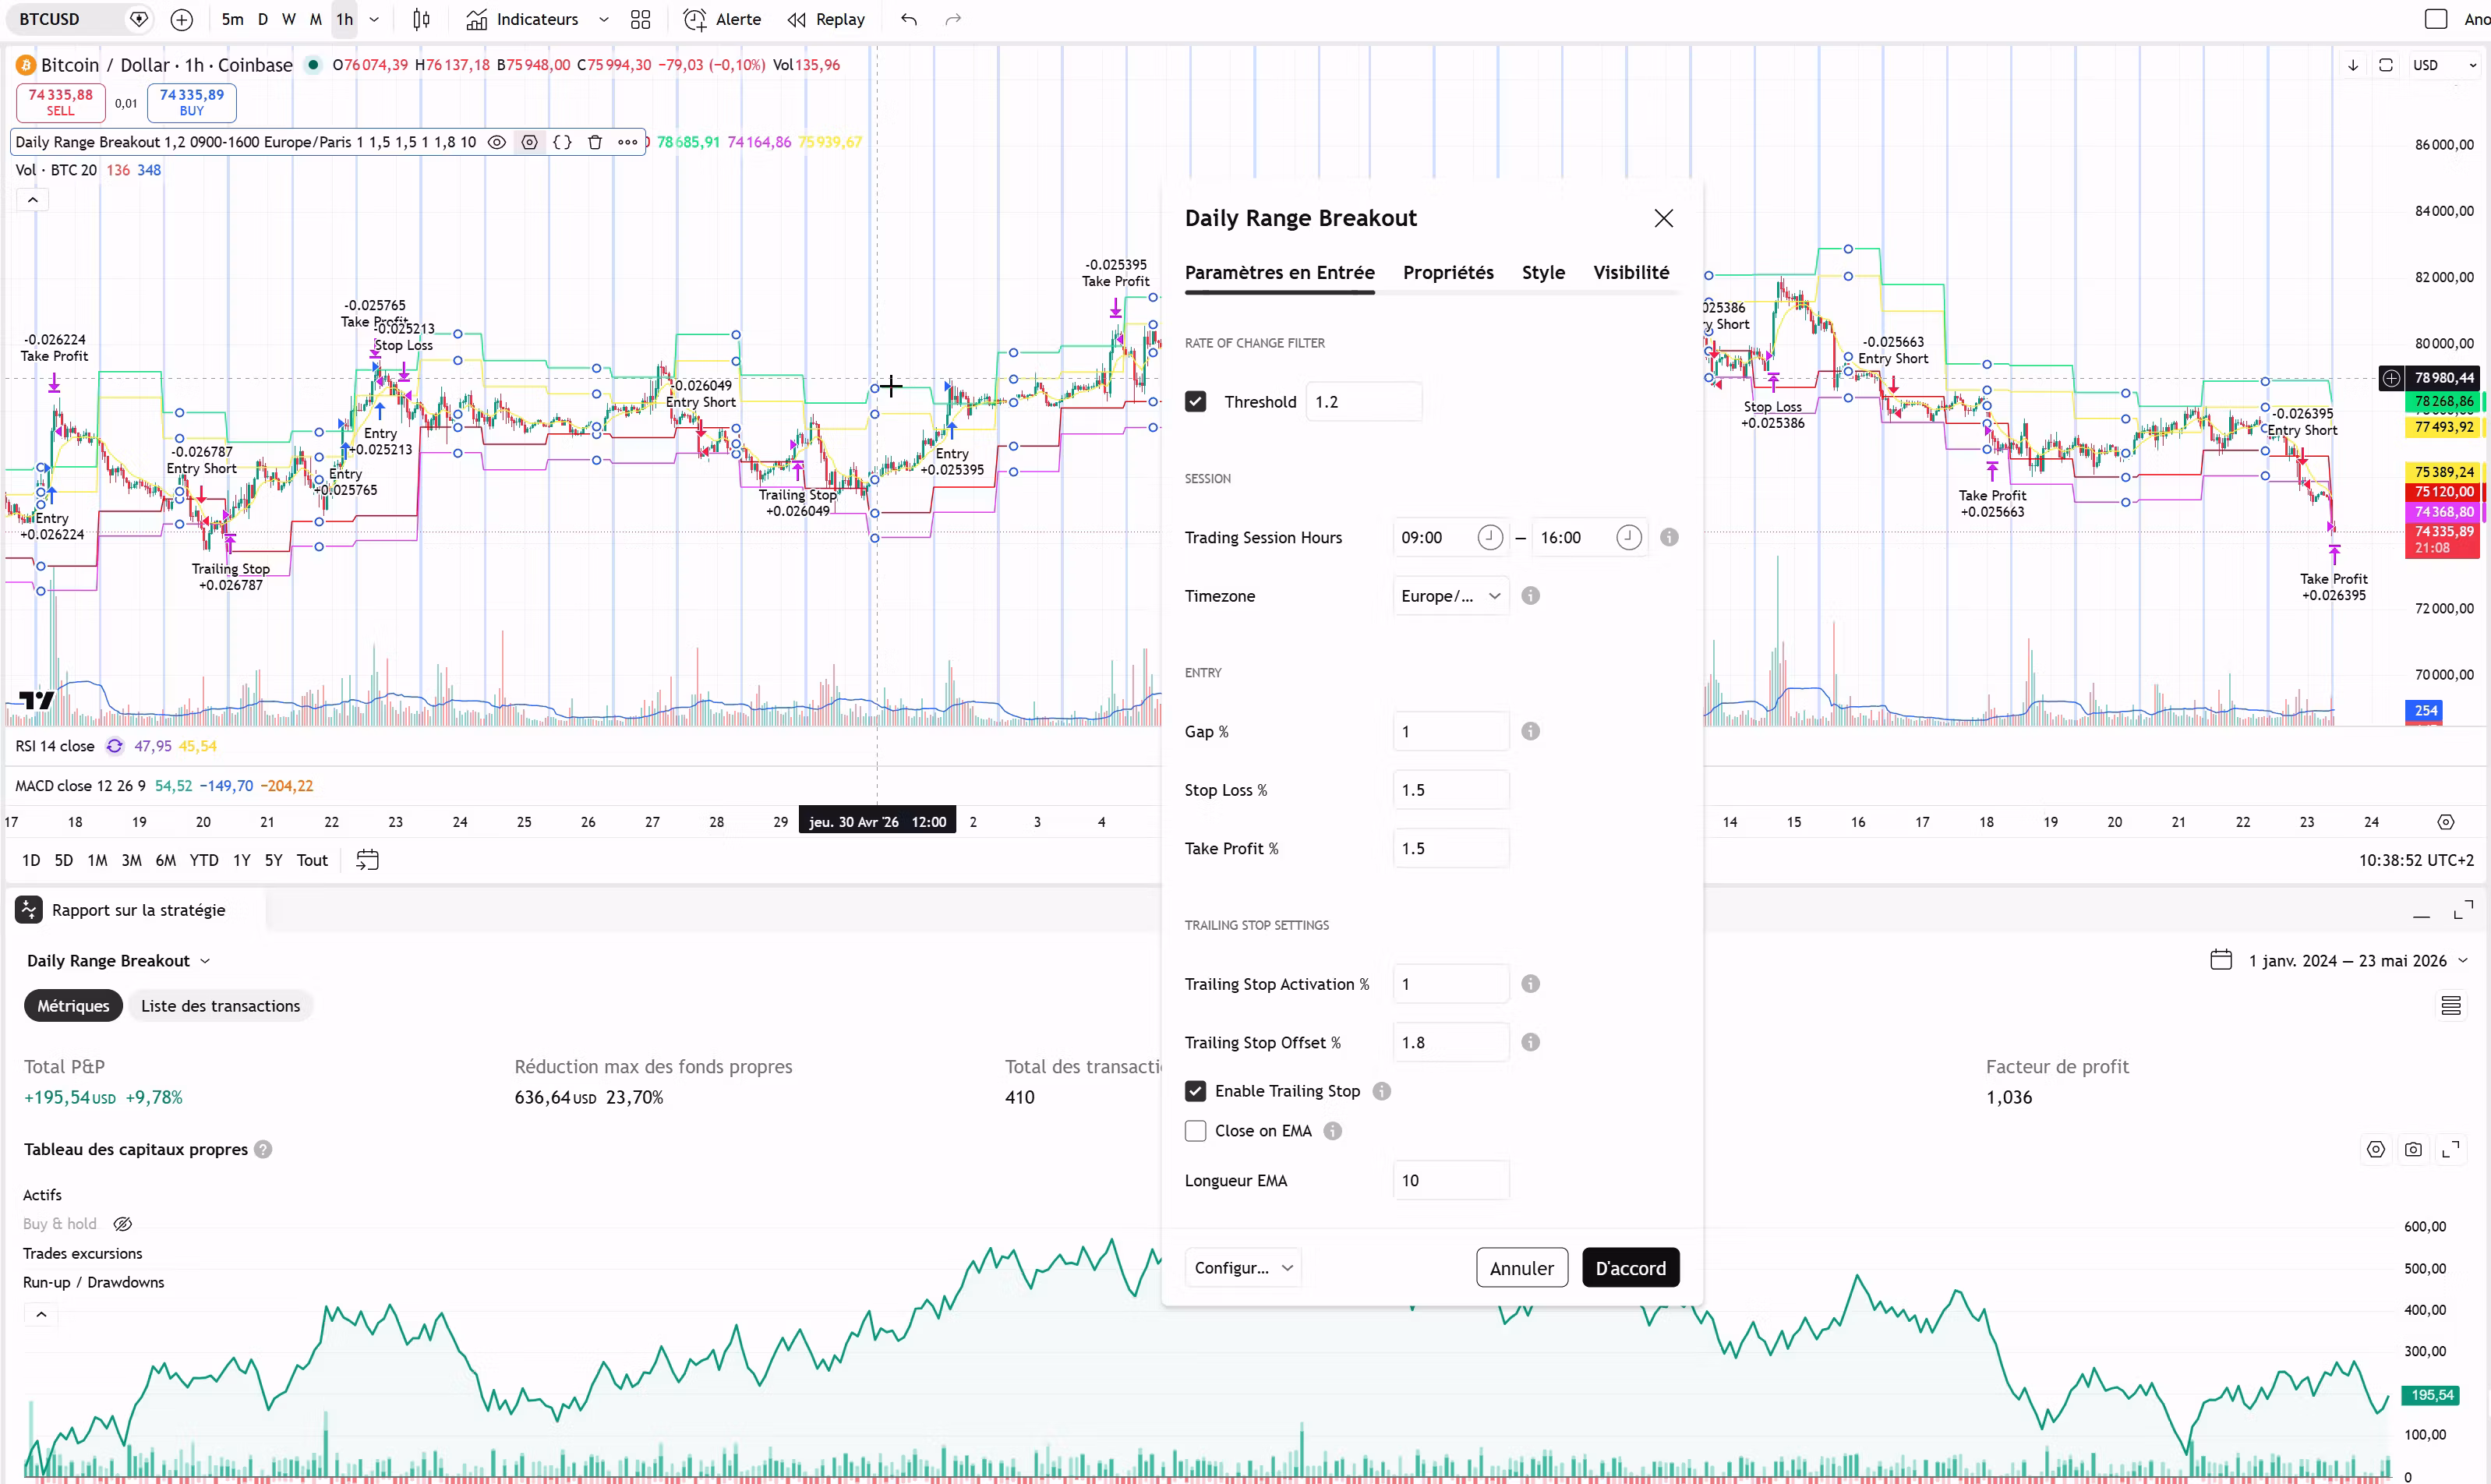2491x1484 pixels.
Task: Click Annuler button
Action: point(1521,1268)
